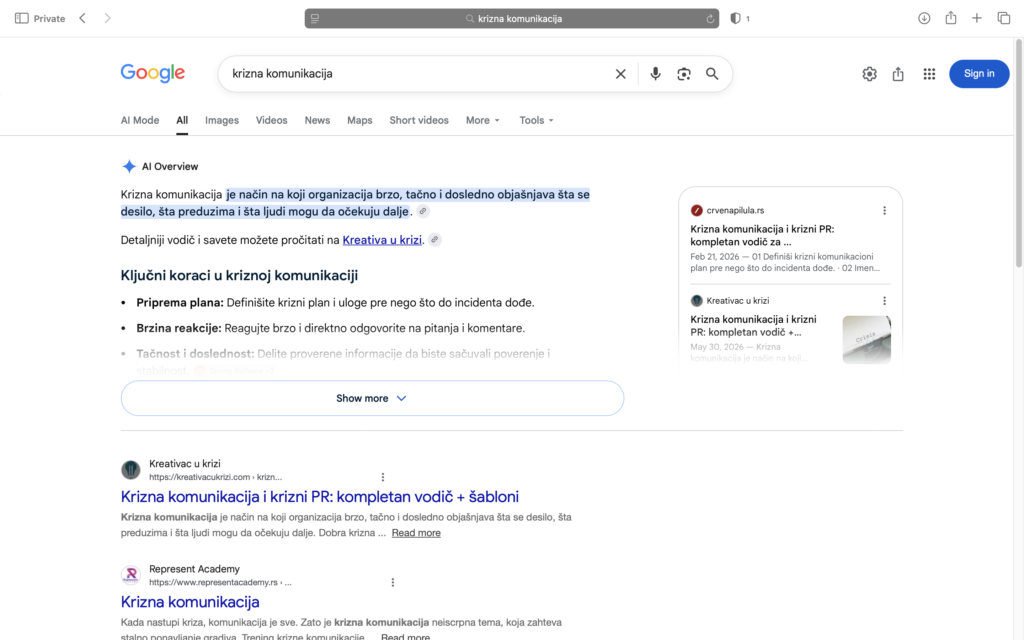The width and height of the screenshot is (1024, 640).
Task: Show the tab overview icon
Action: pyautogui.click(x=1004, y=18)
